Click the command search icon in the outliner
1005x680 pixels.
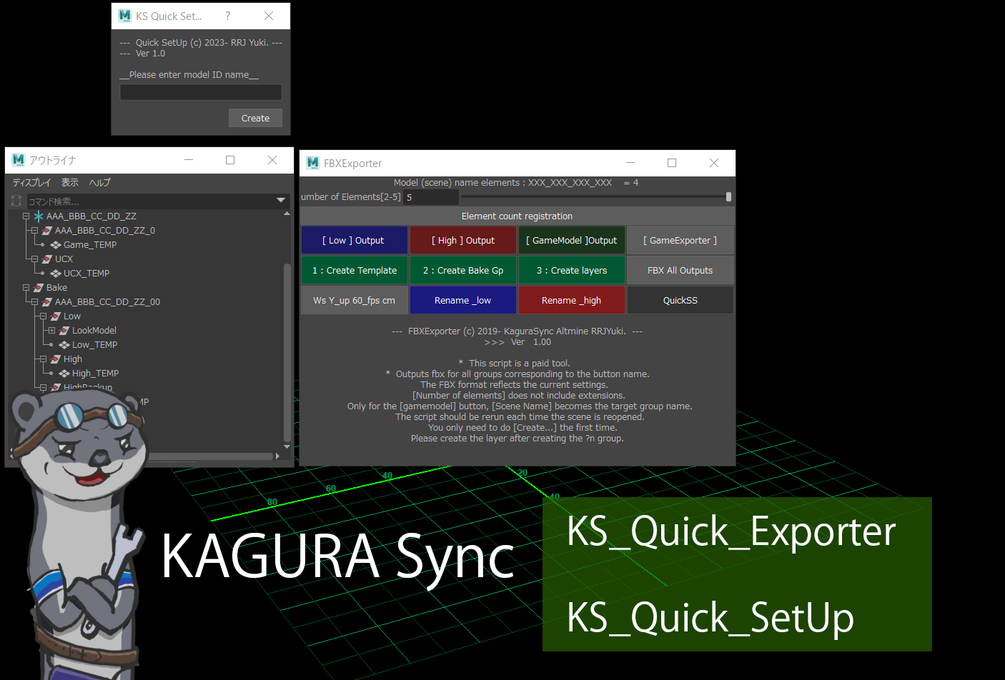(x=17, y=200)
